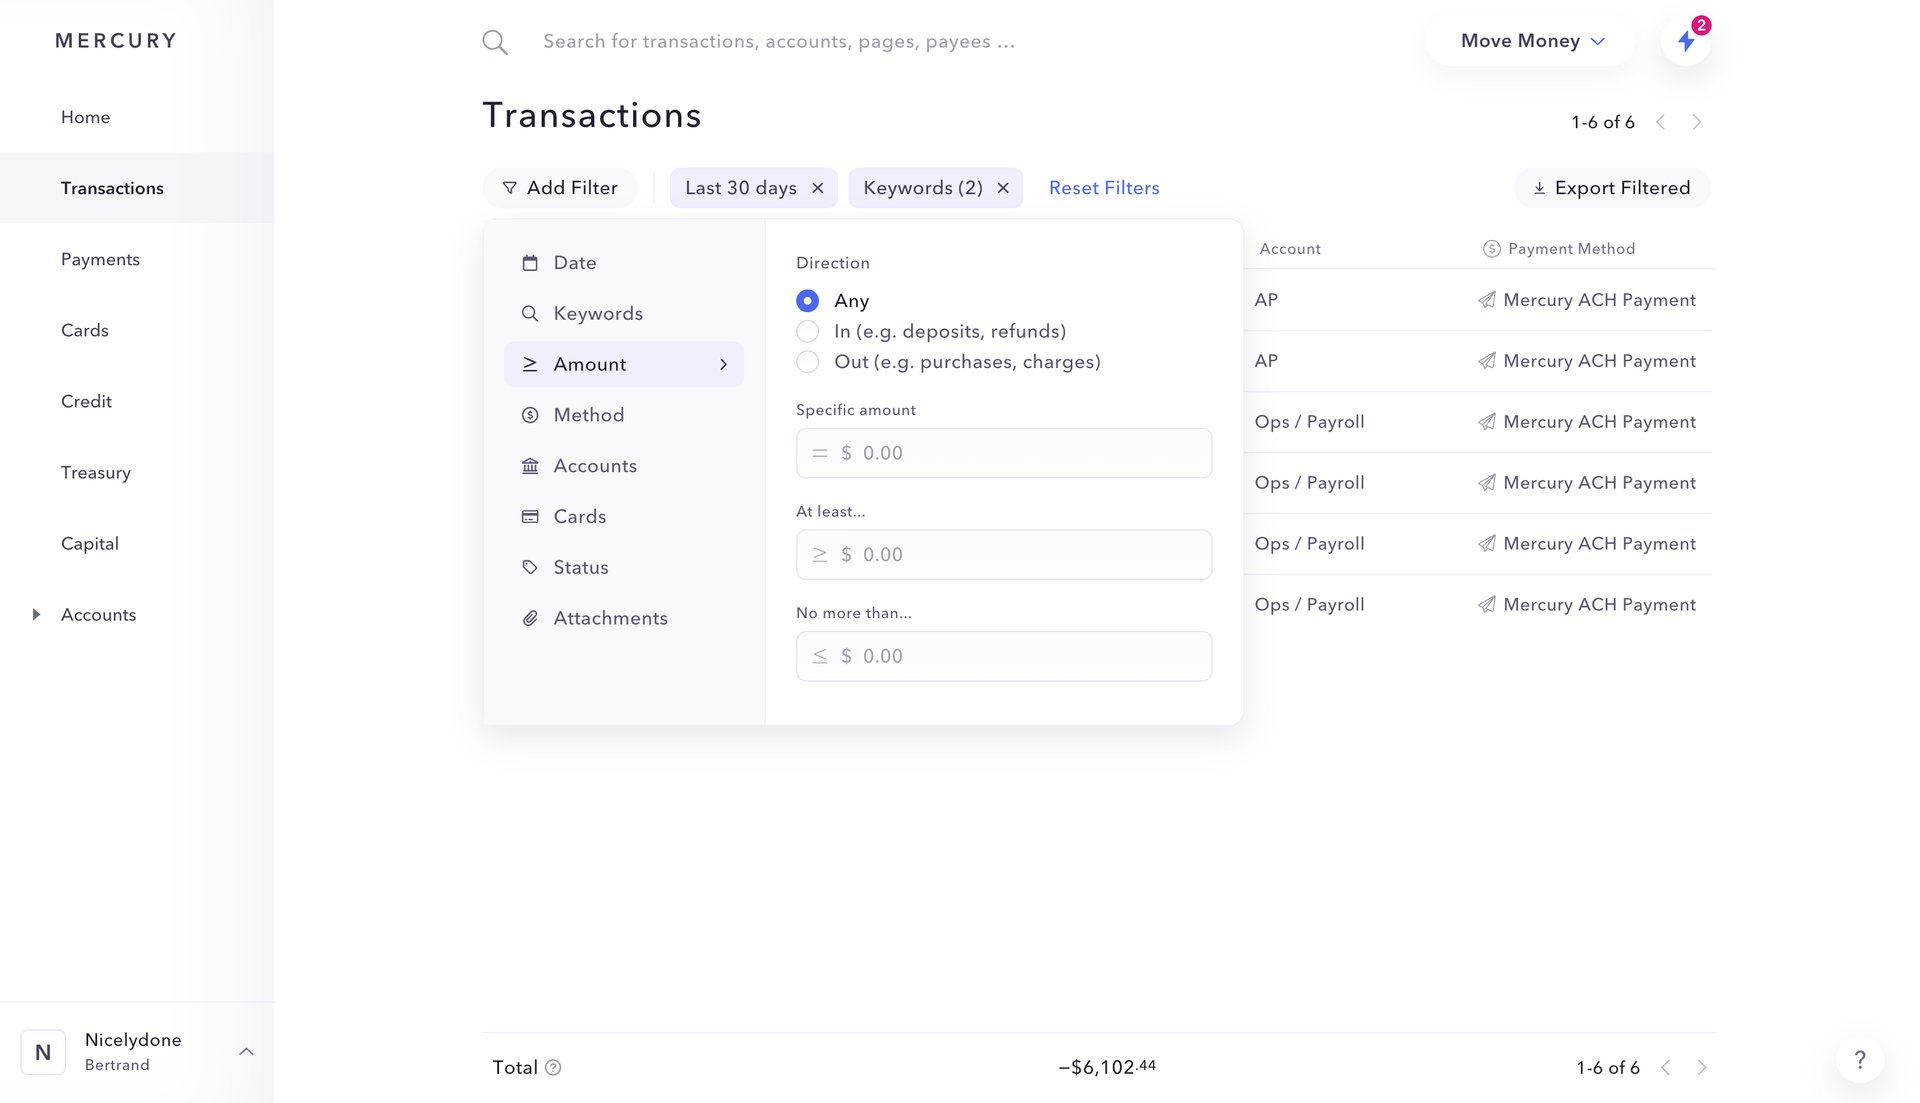This screenshot has height=1103, width=1920.
Task: Open the Move Money dropdown
Action: coord(1530,40)
